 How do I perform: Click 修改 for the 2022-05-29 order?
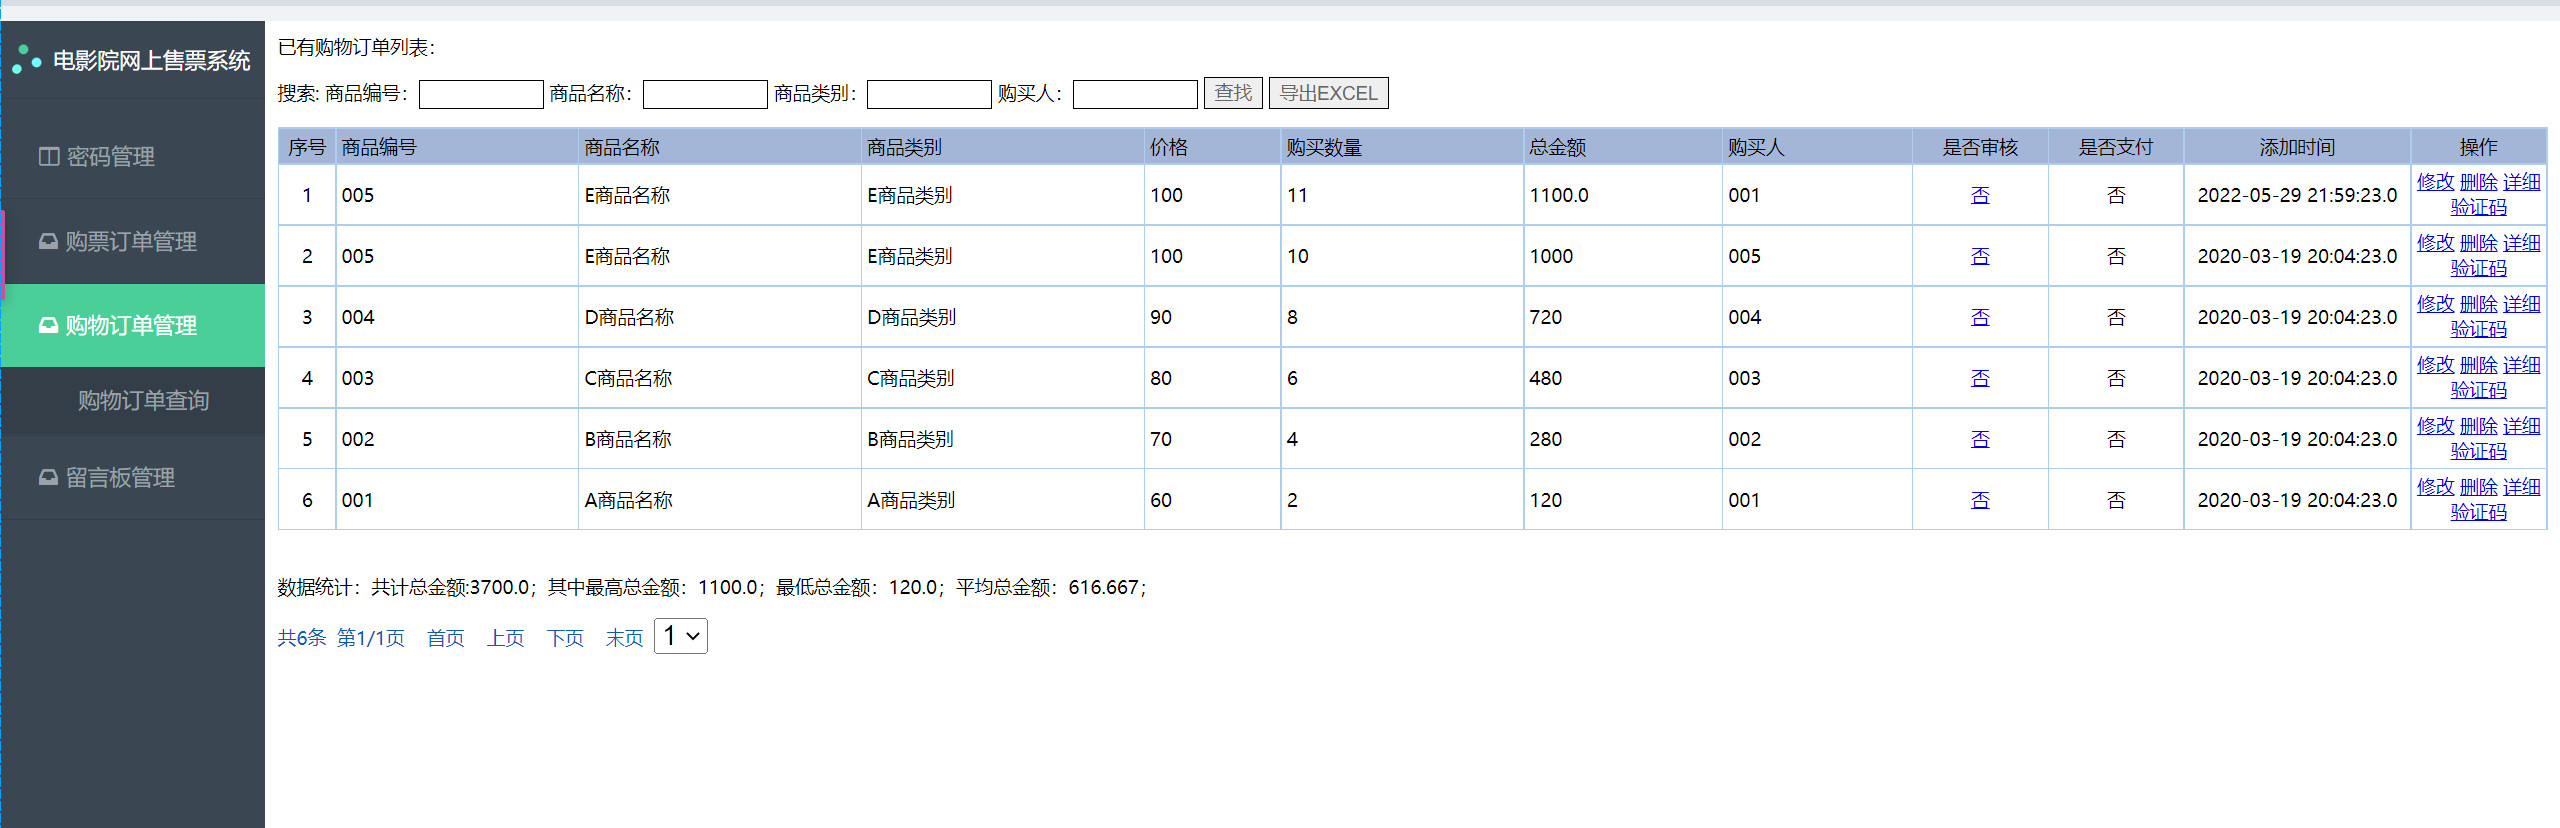[x=2435, y=182]
